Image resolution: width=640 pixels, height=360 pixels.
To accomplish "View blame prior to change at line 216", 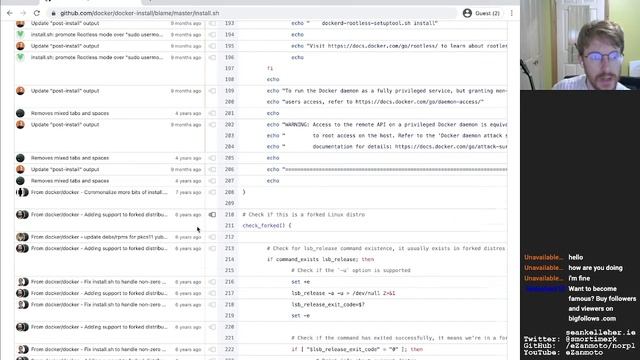I will coord(212,282).
